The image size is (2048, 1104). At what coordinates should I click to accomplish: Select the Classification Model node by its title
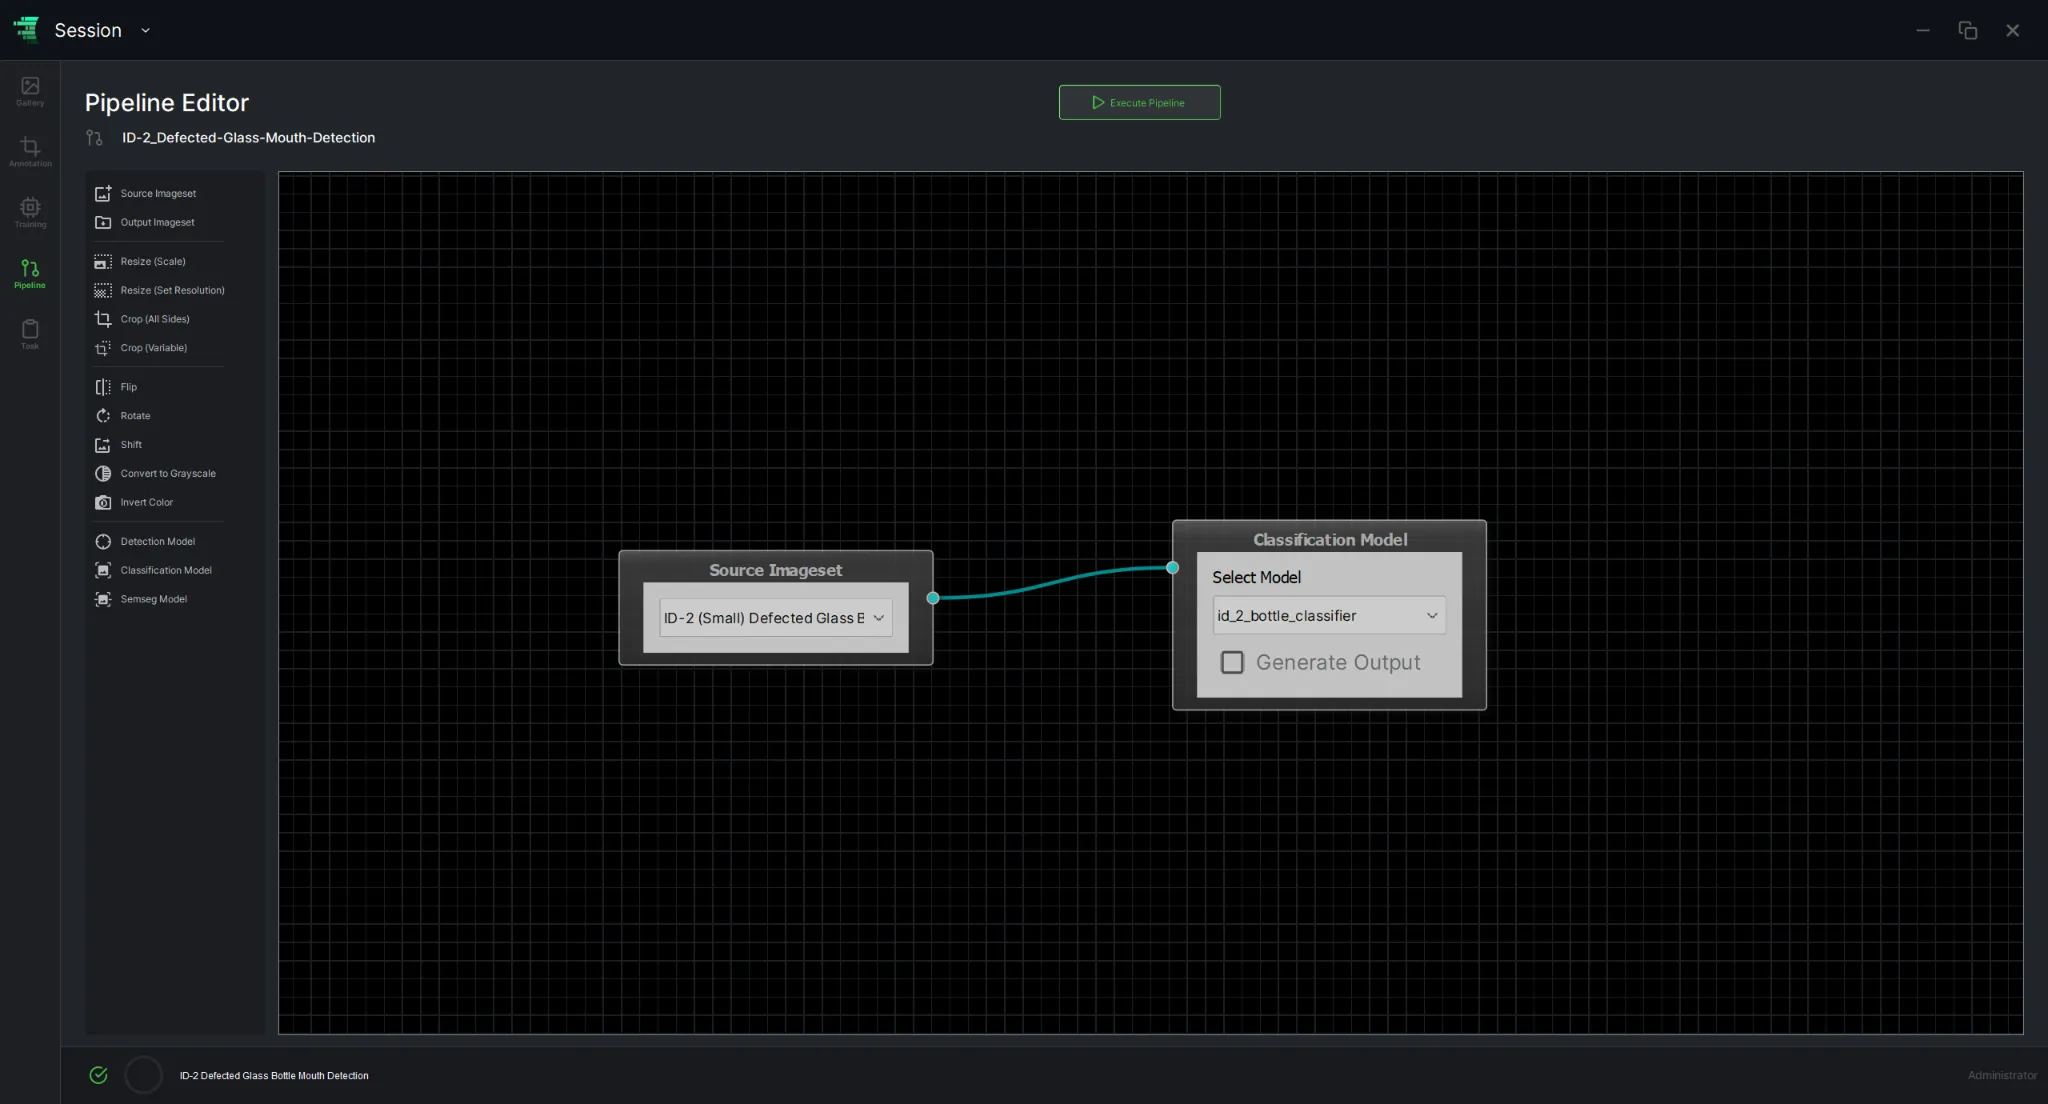tap(1330, 540)
